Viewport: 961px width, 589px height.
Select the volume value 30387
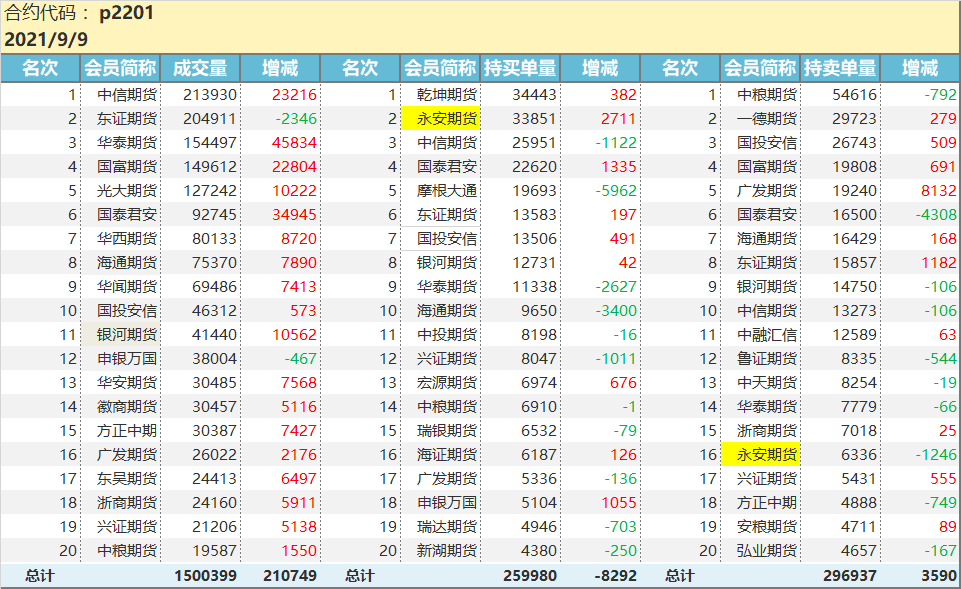[214, 431]
